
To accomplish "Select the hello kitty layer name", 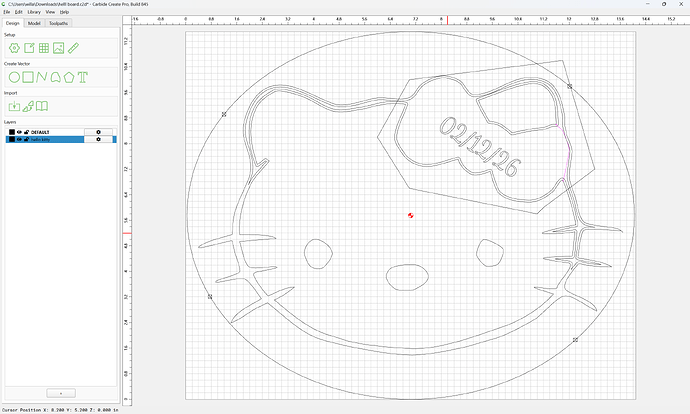I will [40, 139].
